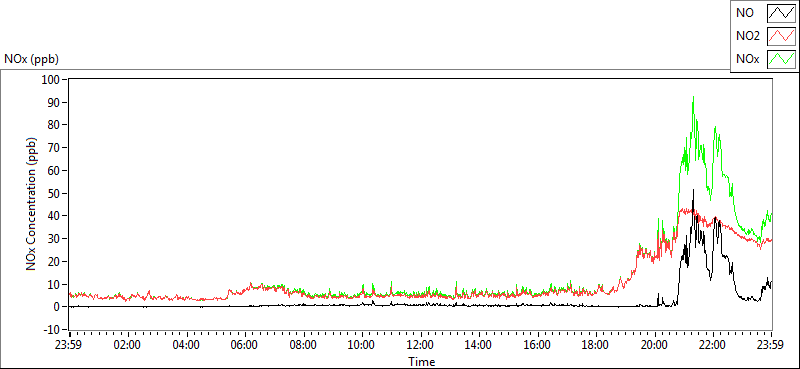The height and width of the screenshot is (369, 800).
Task: Click the 22:00 x-axis tick label
Action: [x=713, y=344]
